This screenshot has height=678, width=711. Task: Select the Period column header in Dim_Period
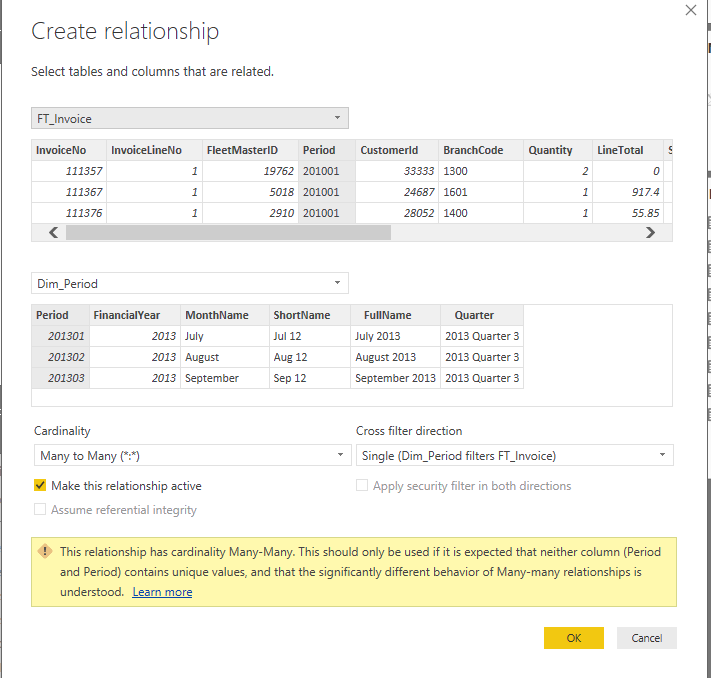pyautogui.click(x=60, y=315)
